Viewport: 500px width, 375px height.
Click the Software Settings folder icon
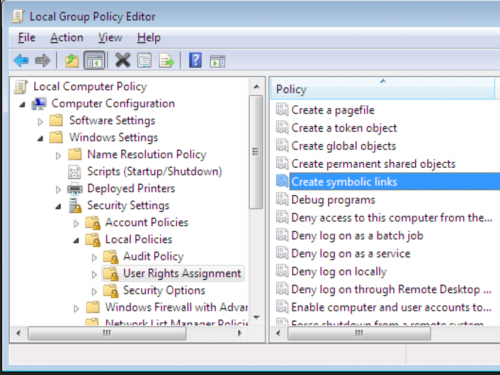pyautogui.click(x=56, y=120)
